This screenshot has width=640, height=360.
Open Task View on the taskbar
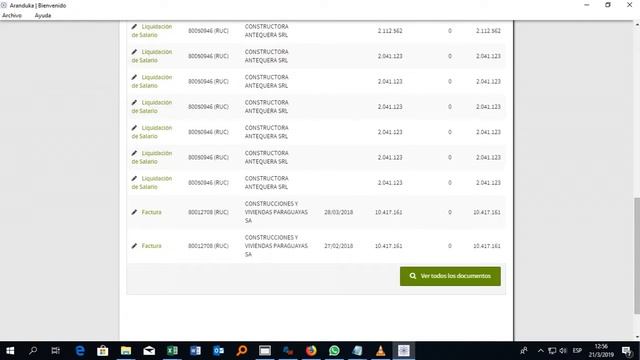[56, 351]
